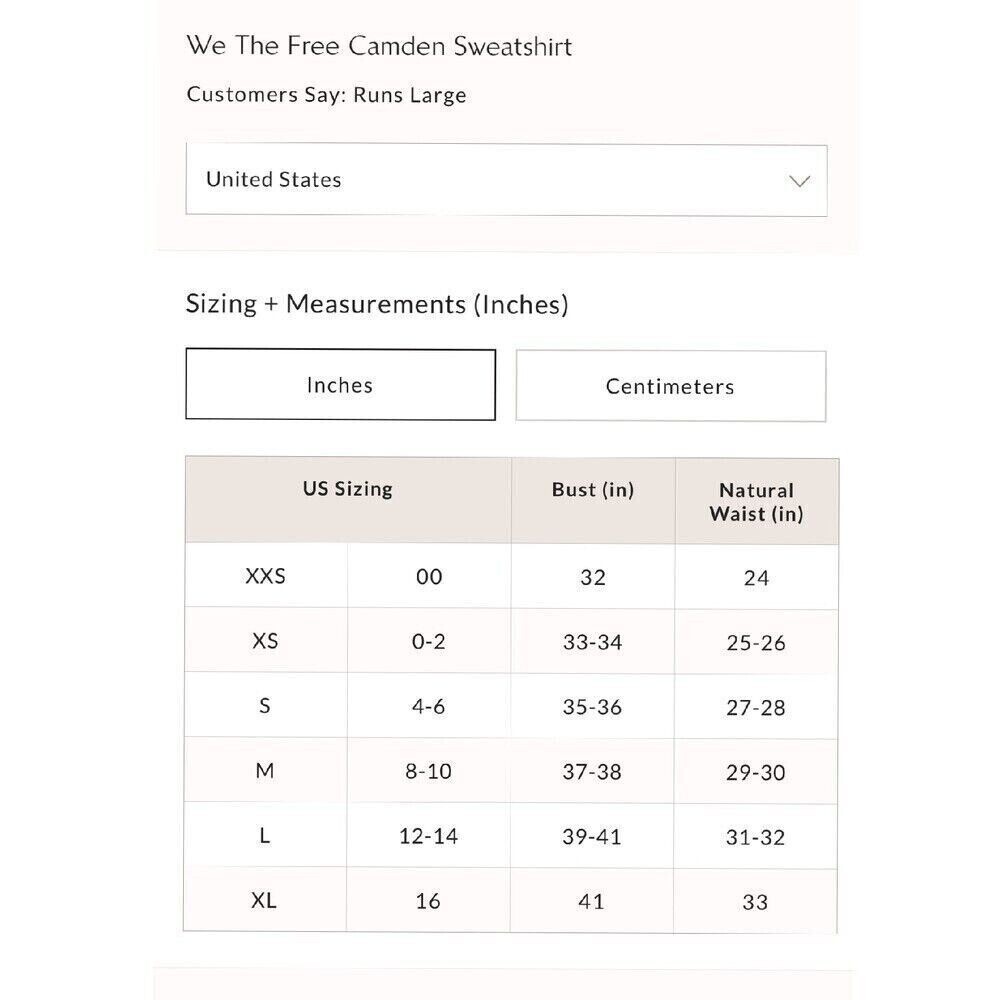Open the United States country dropdown
This screenshot has height=1000, width=1000.
pyautogui.click(x=505, y=180)
